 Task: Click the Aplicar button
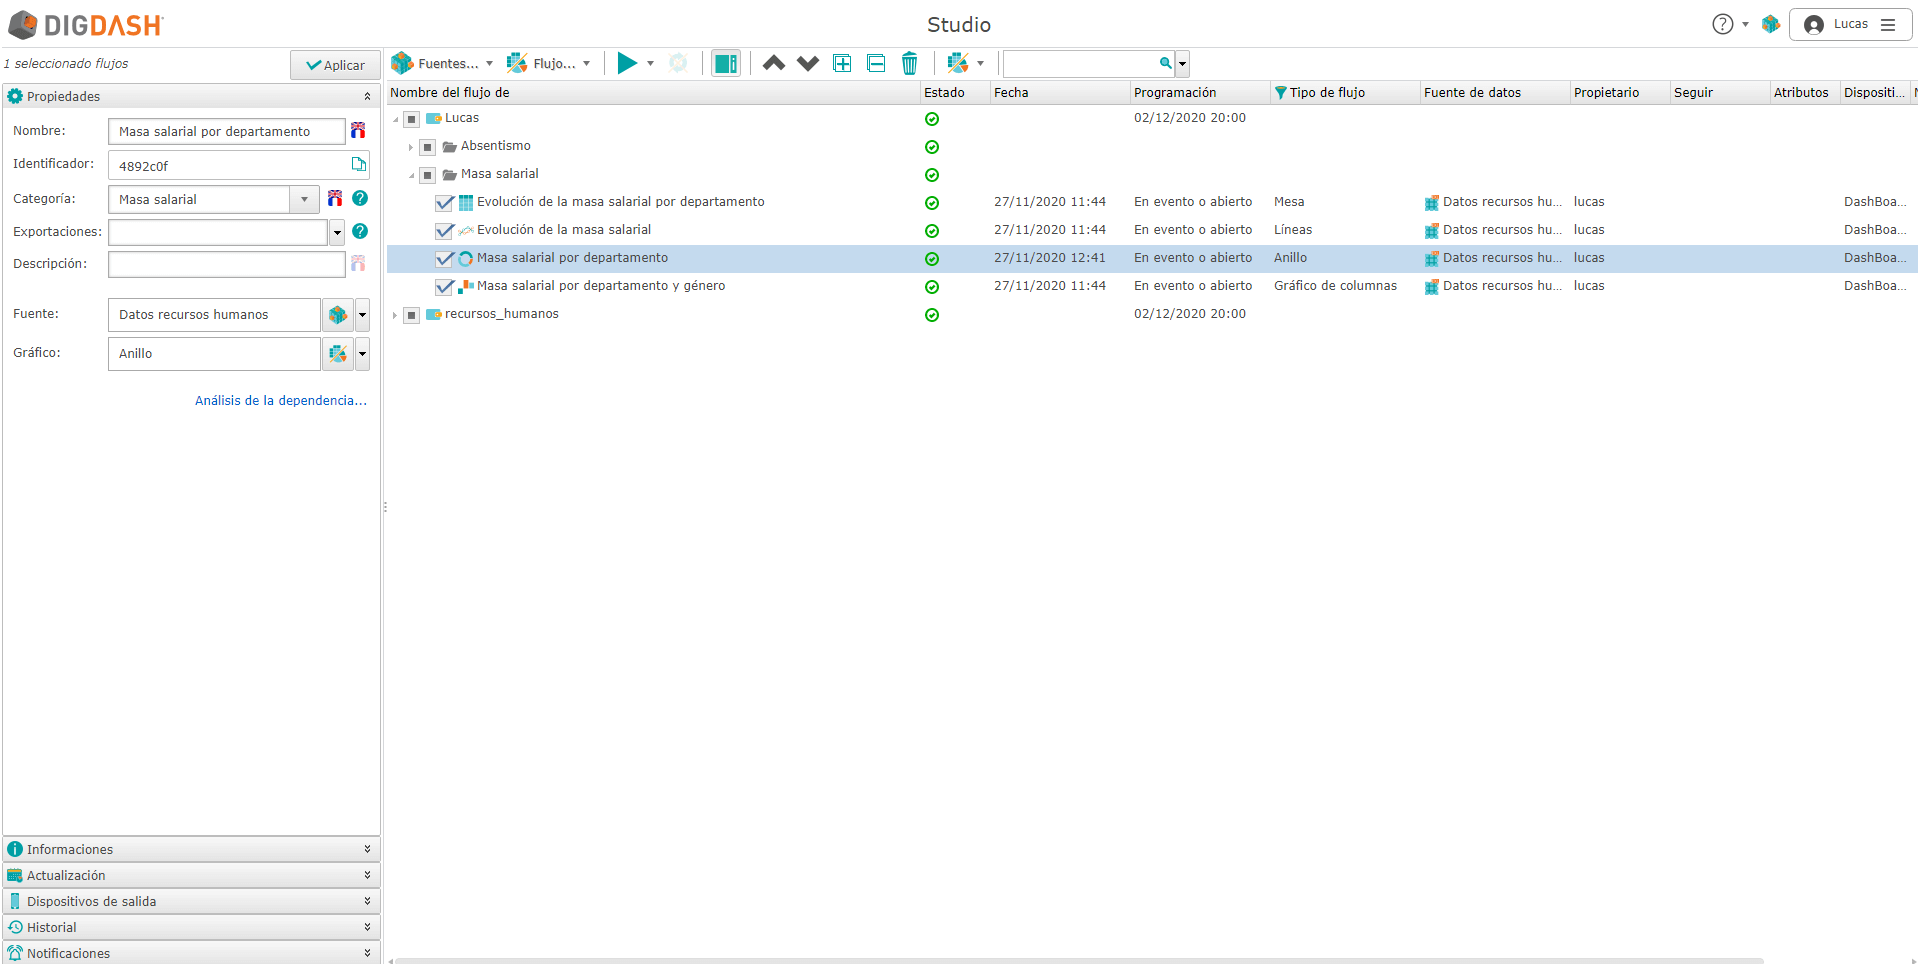(x=335, y=65)
